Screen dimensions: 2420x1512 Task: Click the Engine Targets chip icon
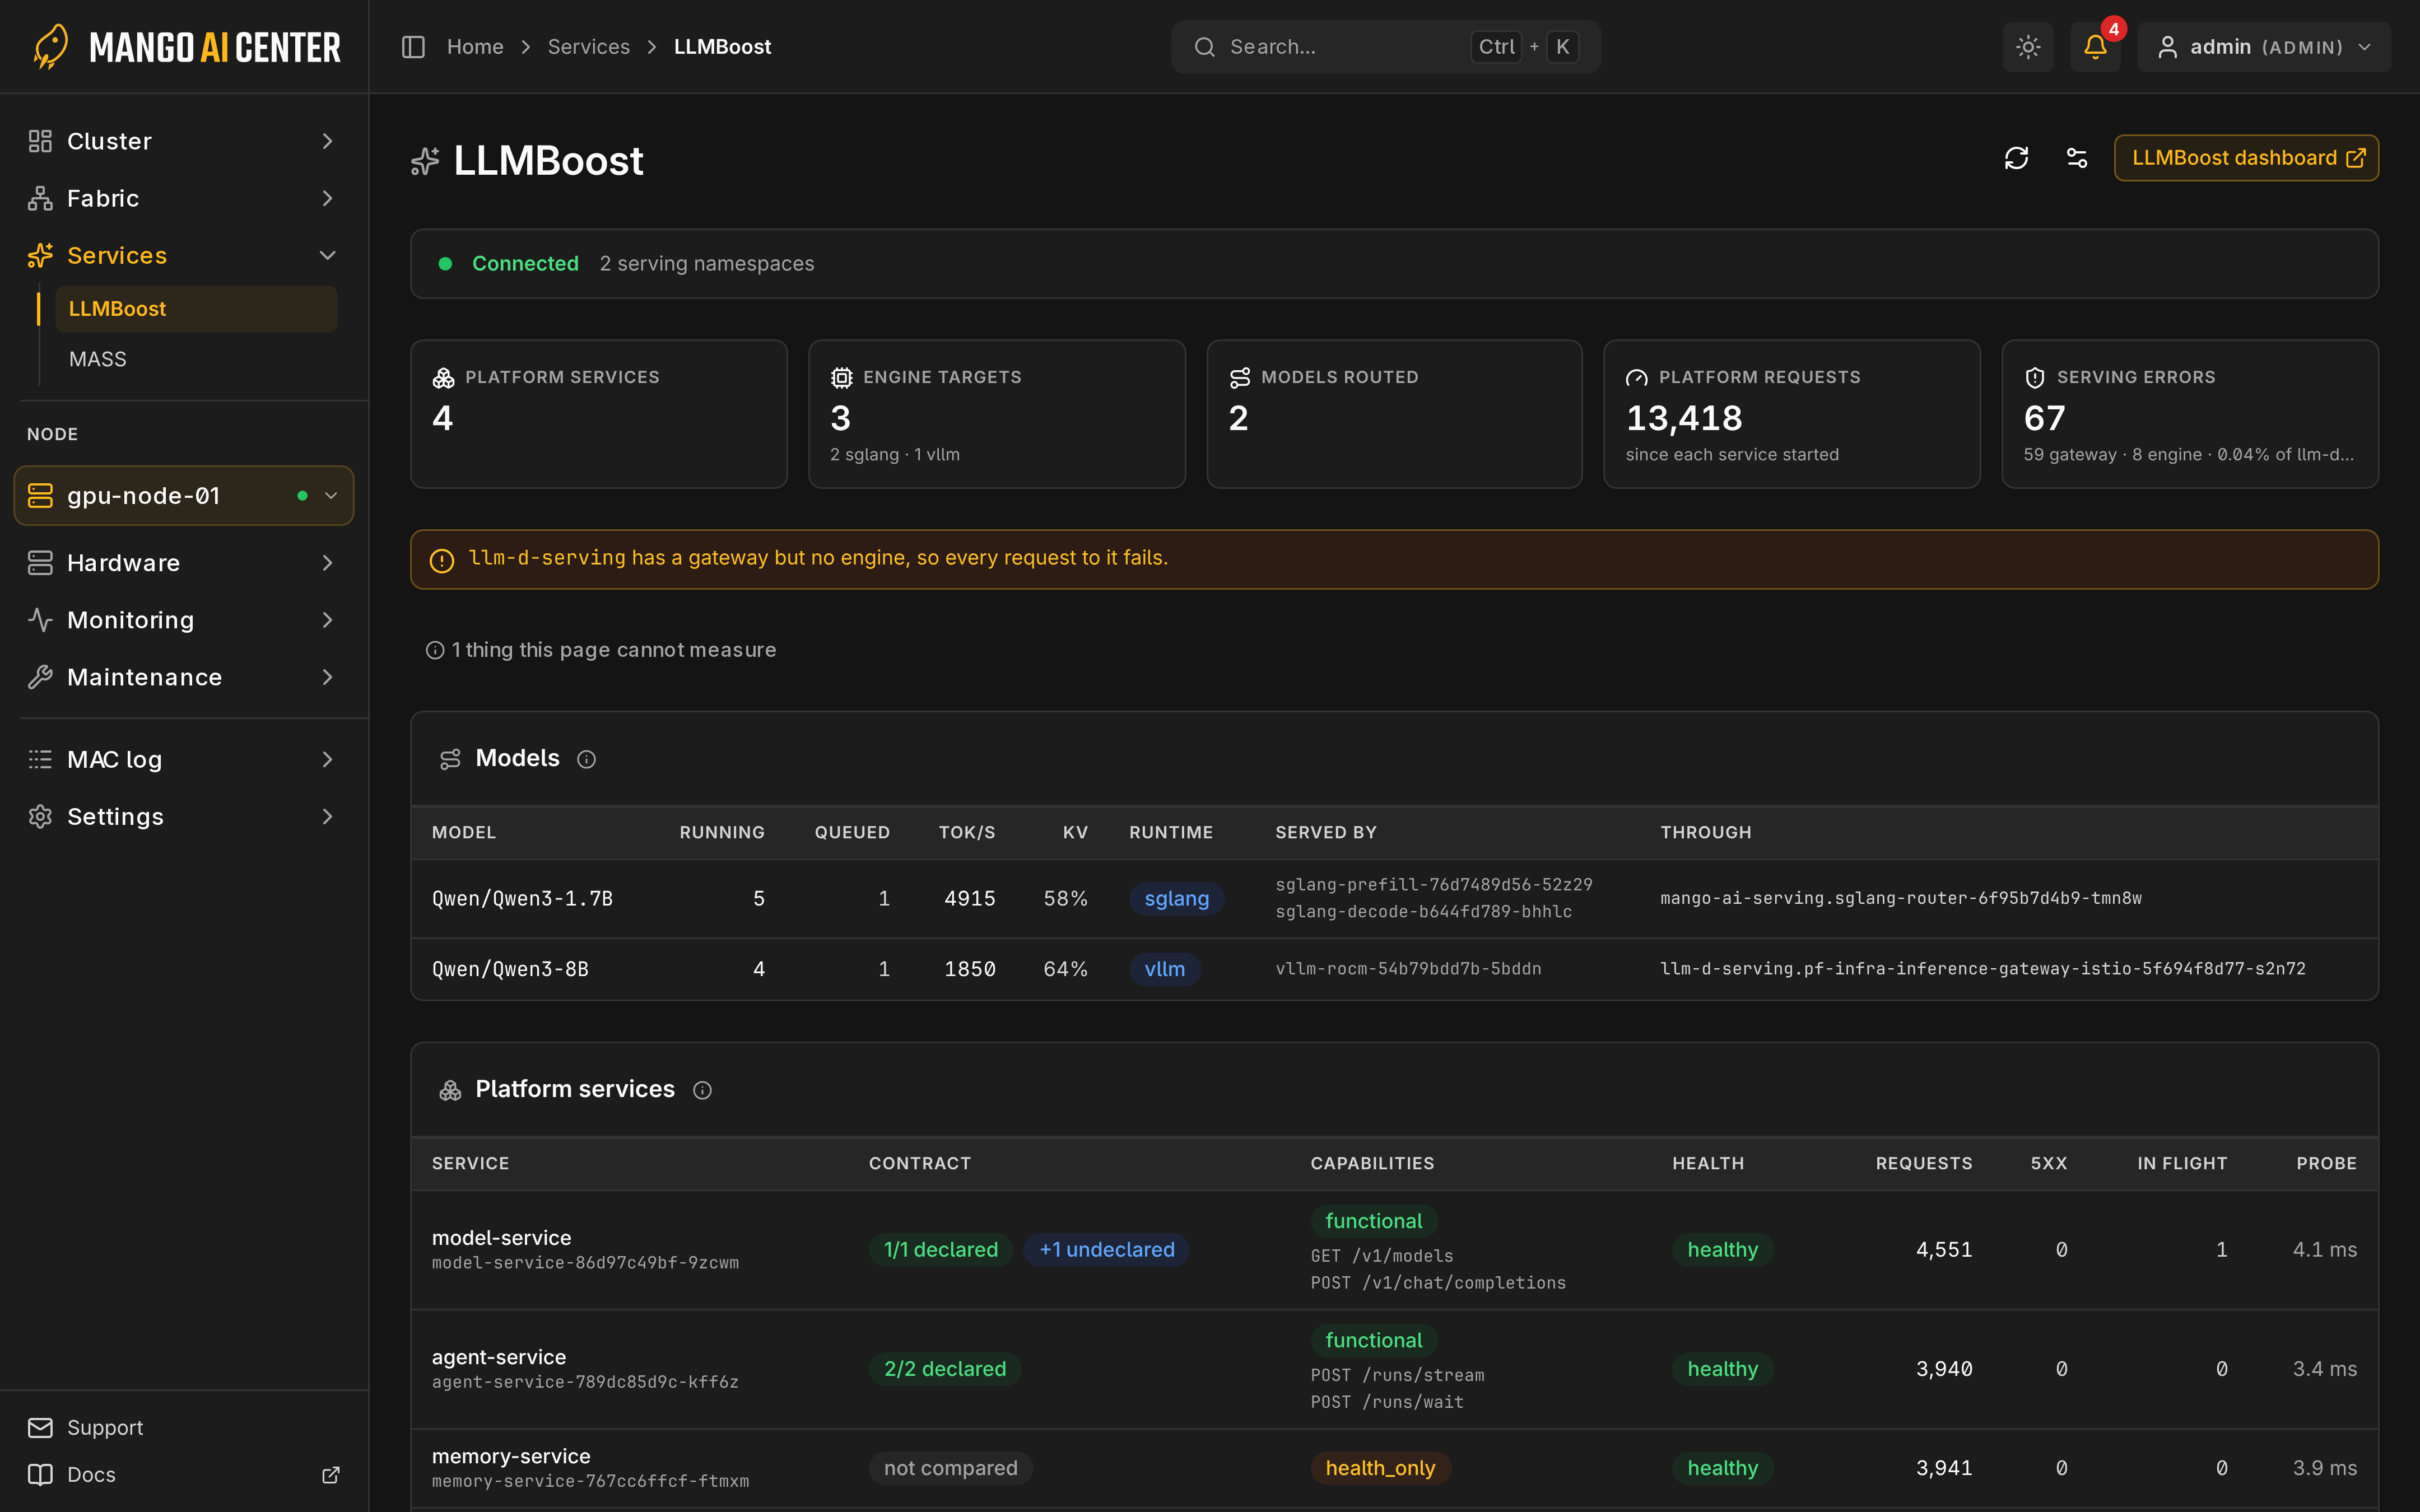[841, 377]
